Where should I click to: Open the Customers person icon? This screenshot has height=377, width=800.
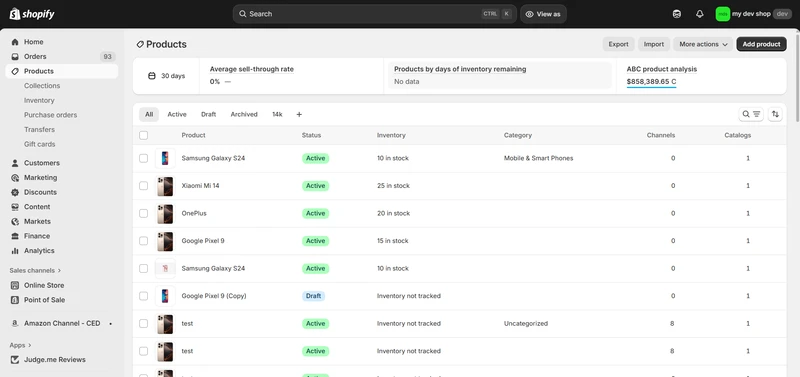[x=15, y=163]
